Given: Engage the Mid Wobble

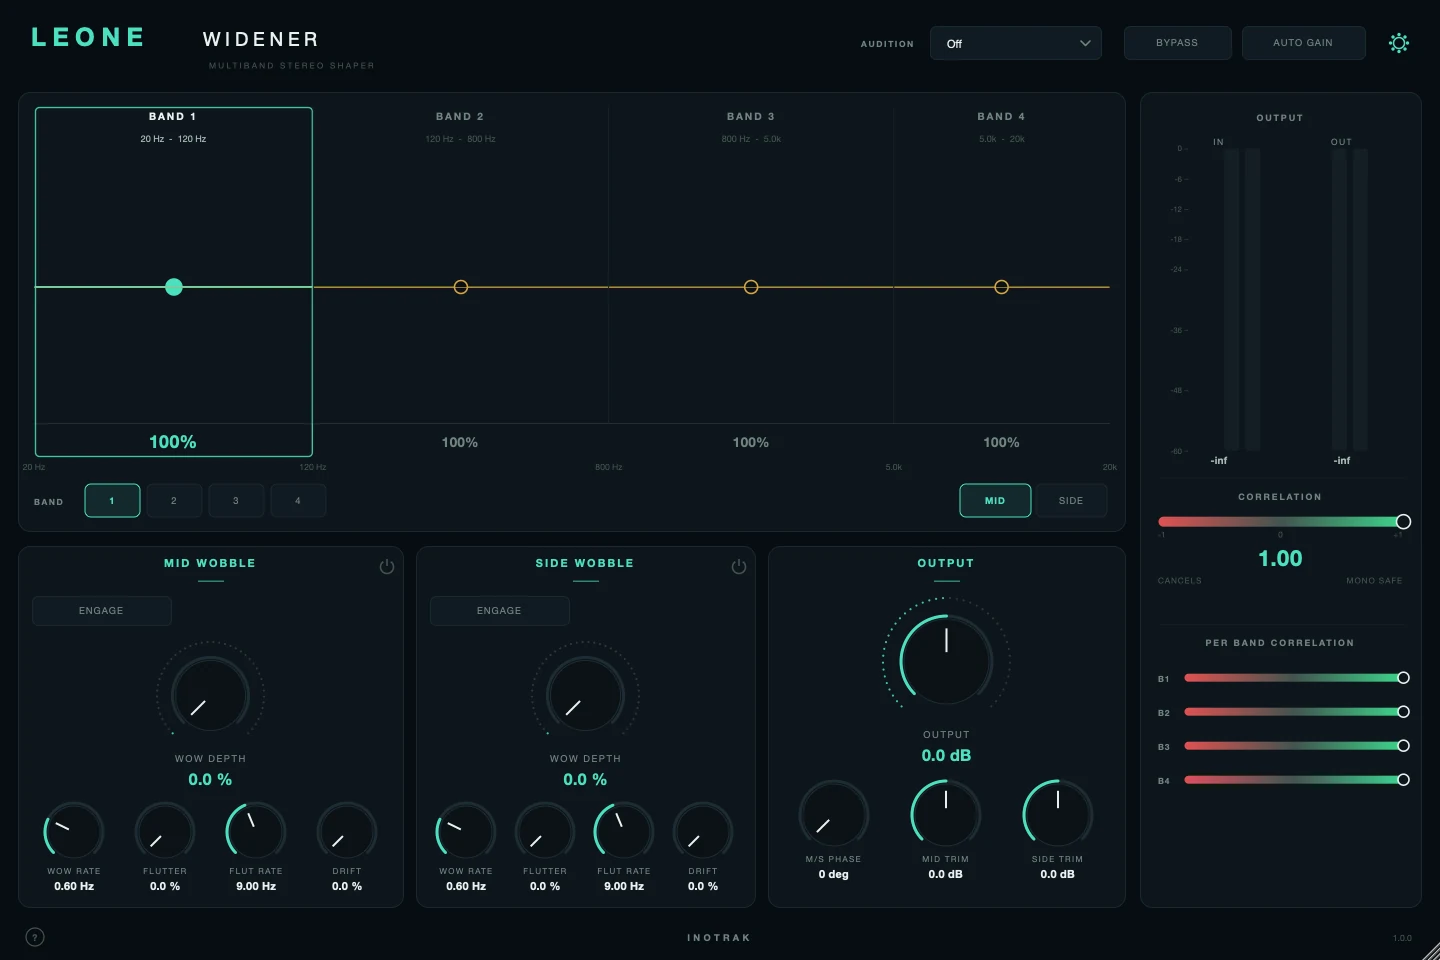Looking at the screenshot, I should (102, 611).
